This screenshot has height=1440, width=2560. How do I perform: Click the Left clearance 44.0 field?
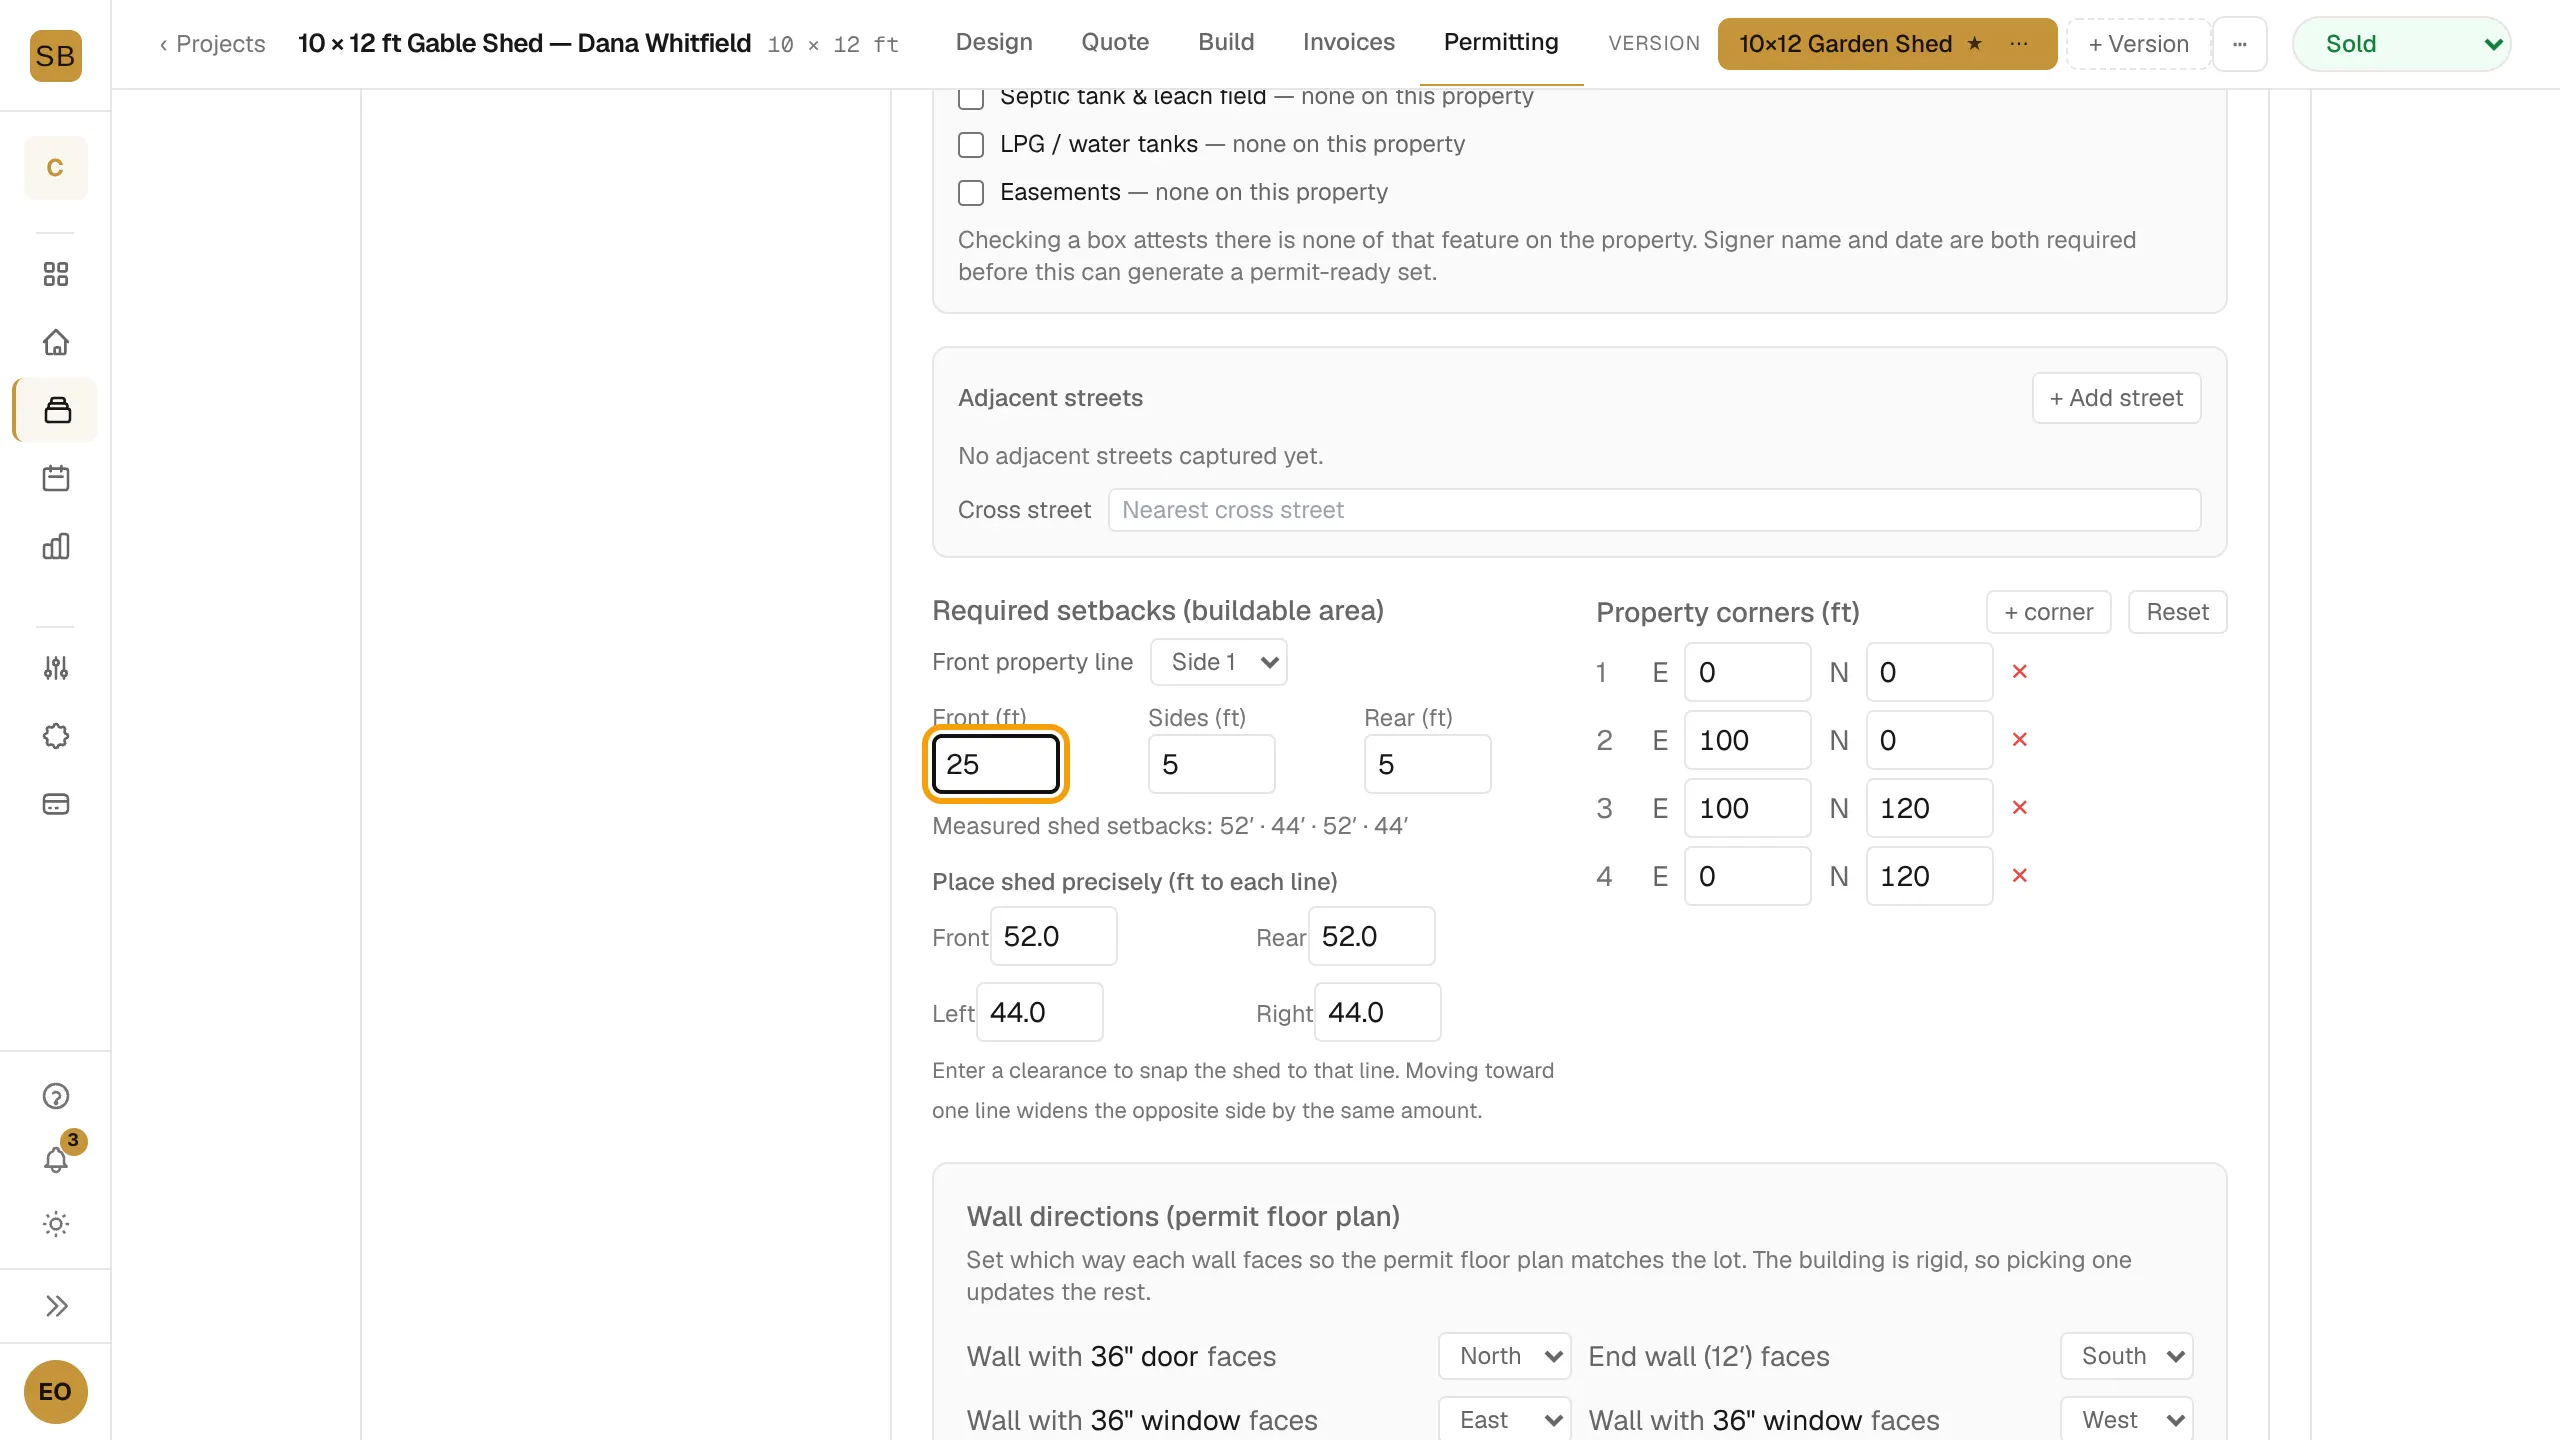coord(1039,1012)
